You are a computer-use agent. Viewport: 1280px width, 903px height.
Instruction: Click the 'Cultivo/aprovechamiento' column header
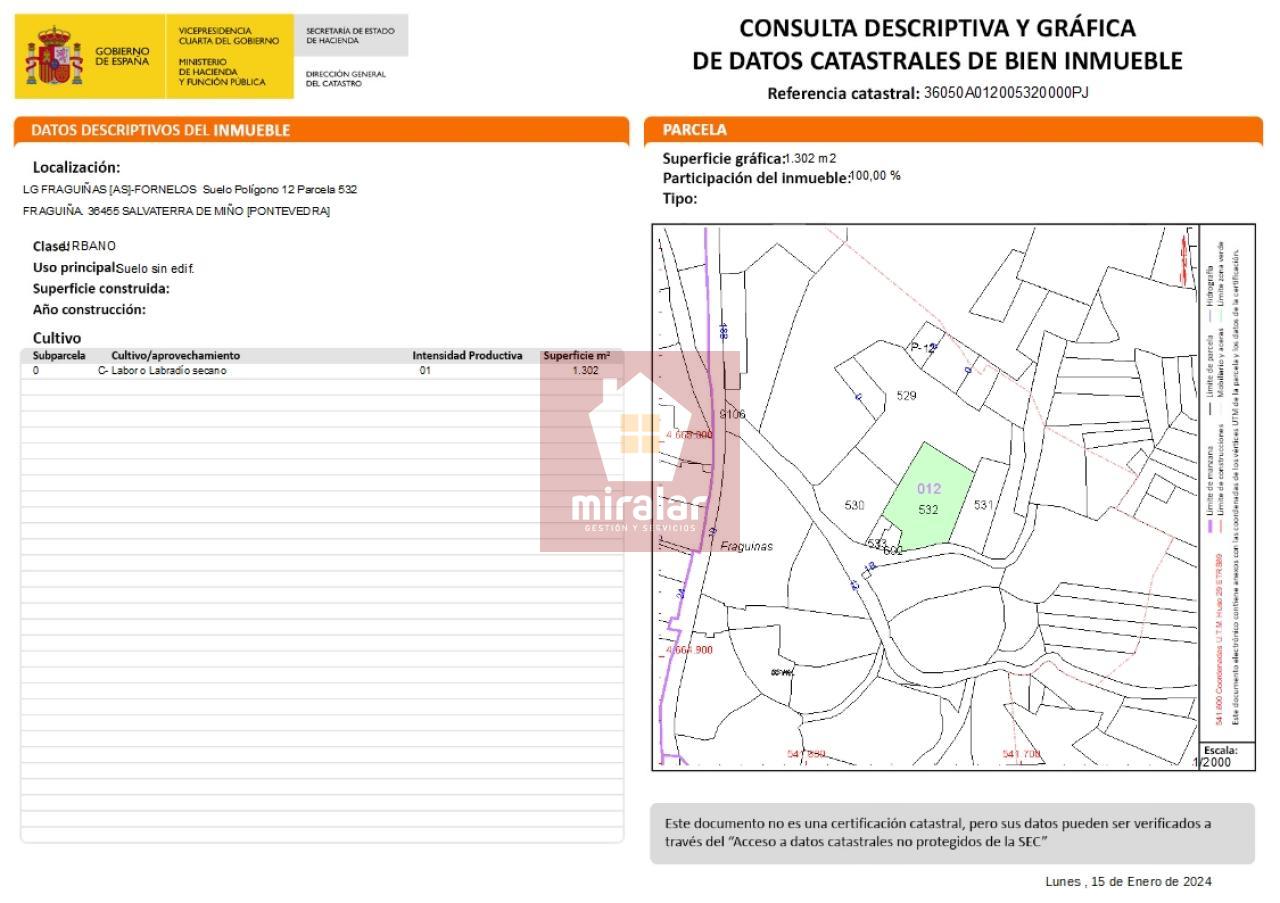(x=175, y=355)
